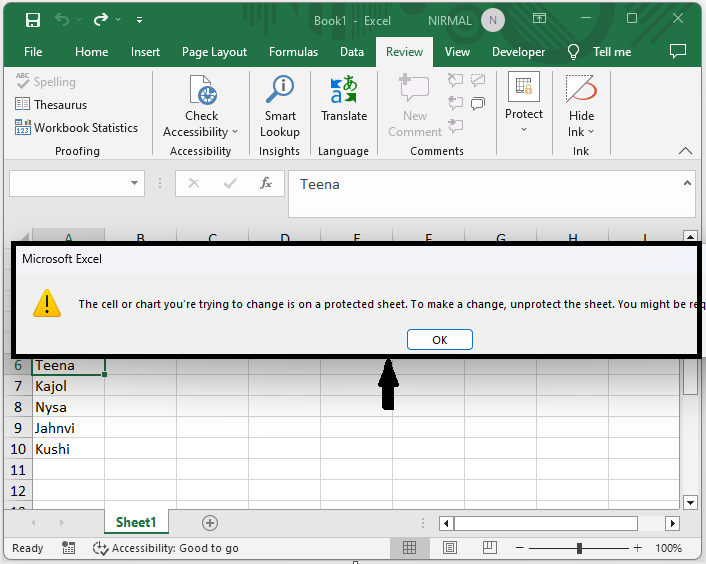Viewport: 706px width, 564px height.
Task: Add a new sheet with plus icon
Action: [x=210, y=523]
